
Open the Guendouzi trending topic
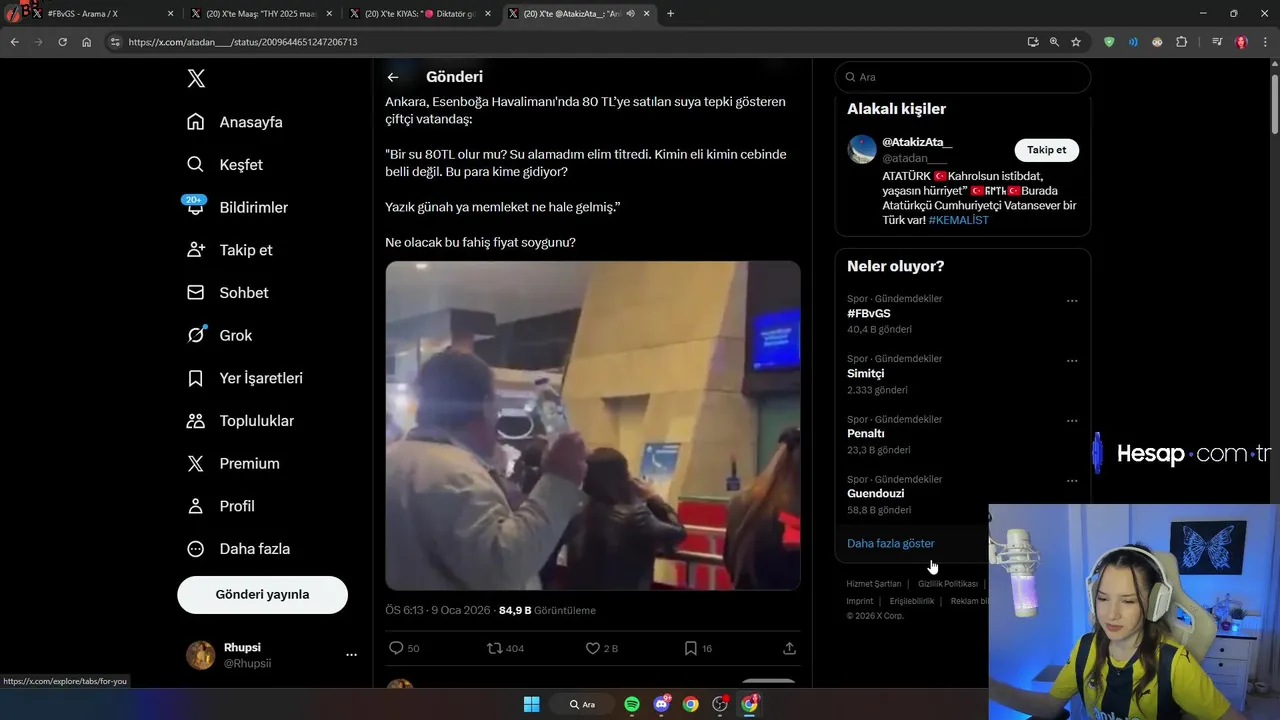tap(876, 494)
